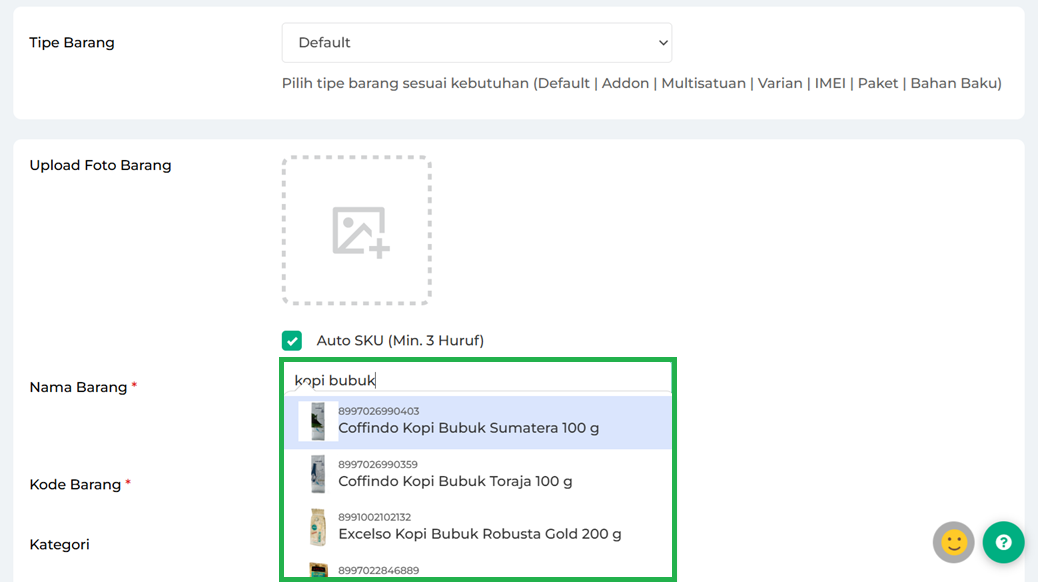Open the green question mark help button
The height and width of the screenshot is (584, 1038).
[x=1003, y=542]
